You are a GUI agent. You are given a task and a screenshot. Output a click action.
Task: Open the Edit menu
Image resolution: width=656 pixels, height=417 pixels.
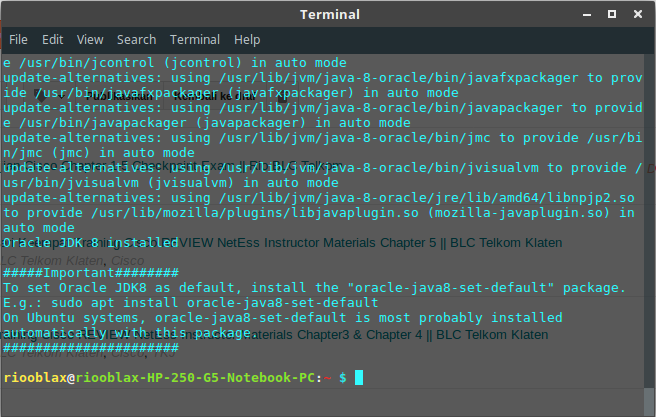click(x=52, y=40)
